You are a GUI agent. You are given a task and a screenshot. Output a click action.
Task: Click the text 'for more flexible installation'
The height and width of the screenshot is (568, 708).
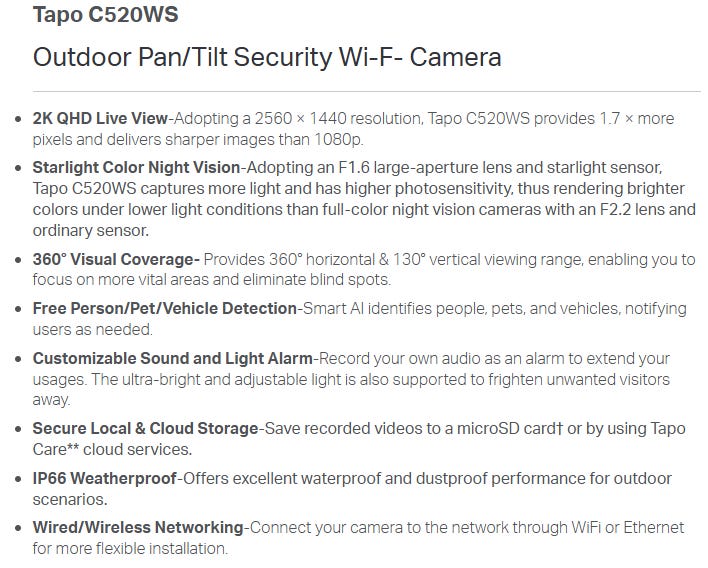(130, 548)
